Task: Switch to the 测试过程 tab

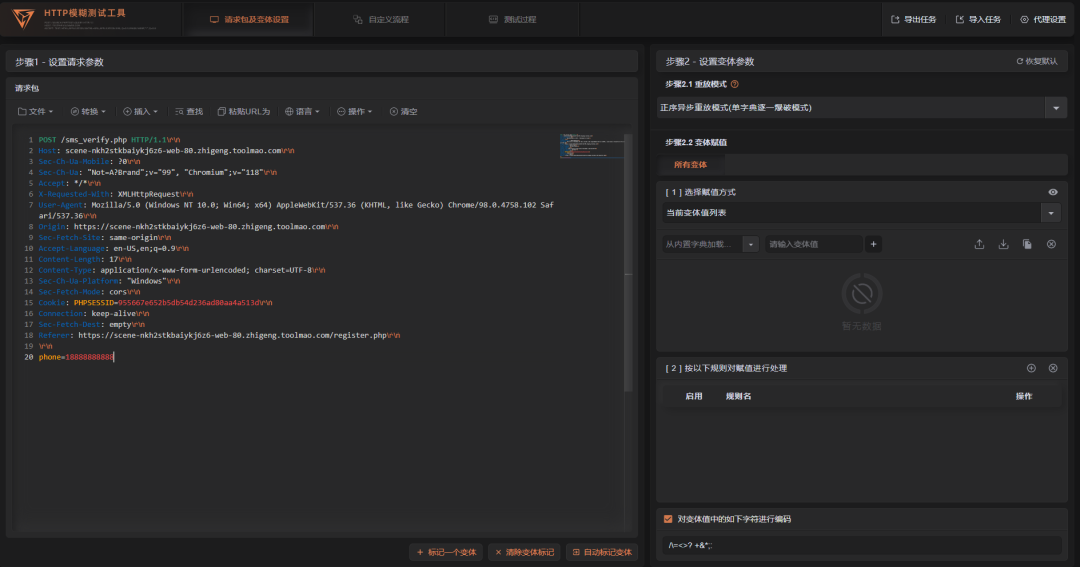Action: click(512, 19)
